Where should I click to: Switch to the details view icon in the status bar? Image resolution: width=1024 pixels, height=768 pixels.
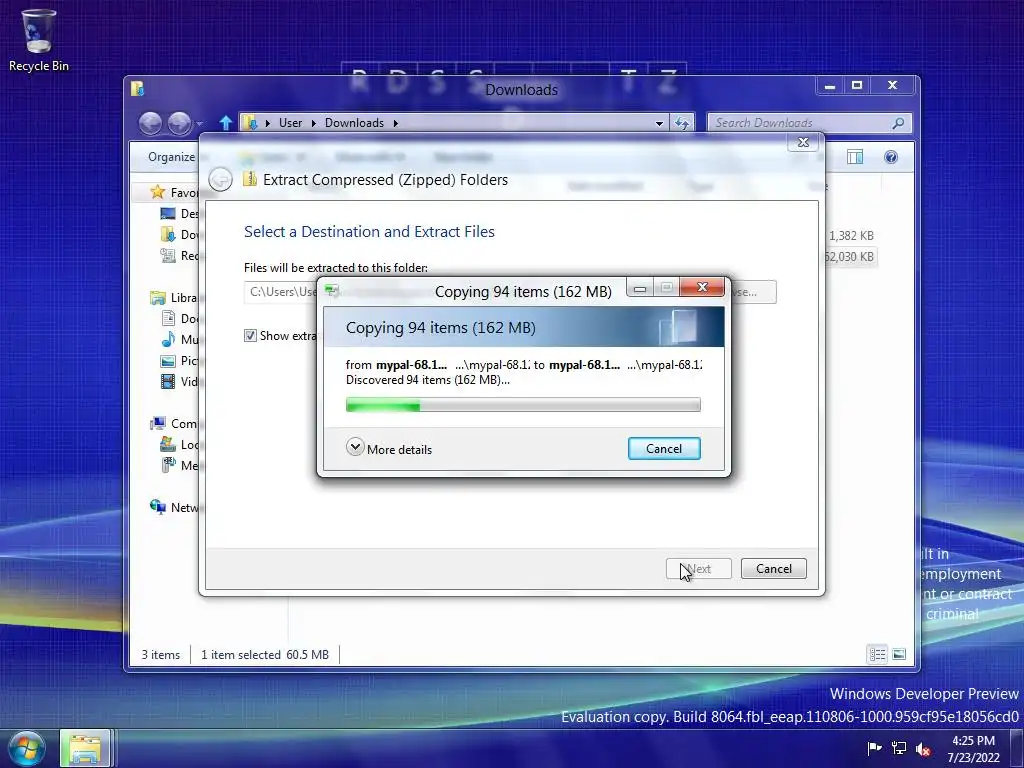click(877, 654)
